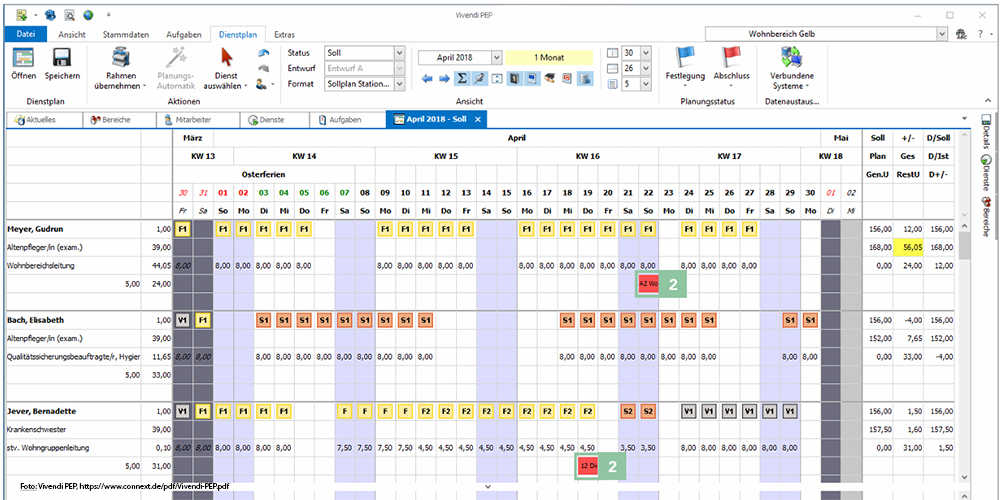1000x500 pixels.
Task: Open the Mitarbeiter document tab
Action: pyautogui.click(x=198, y=119)
